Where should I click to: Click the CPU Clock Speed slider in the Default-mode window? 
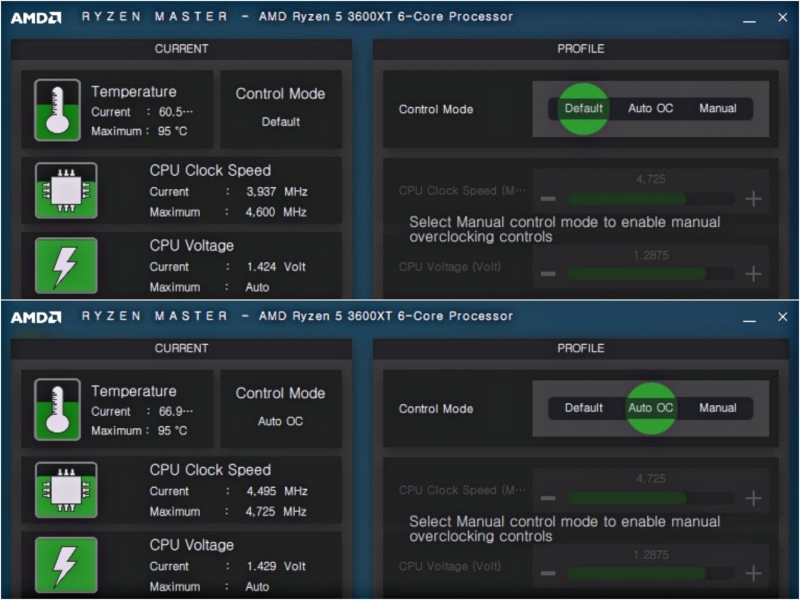[651, 198]
